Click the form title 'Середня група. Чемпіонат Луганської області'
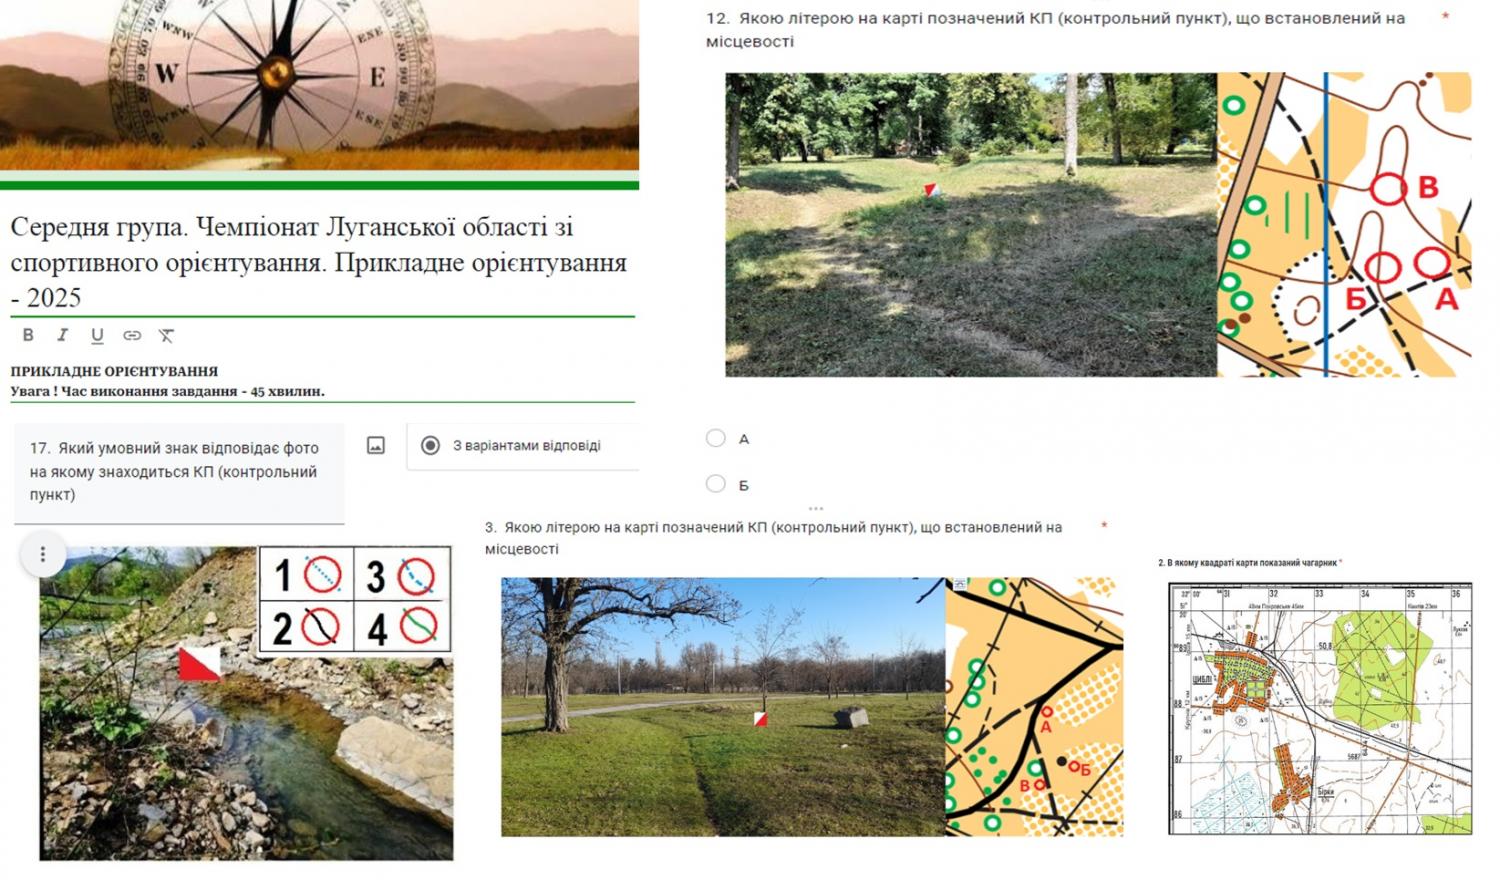This screenshot has width=1500, height=880. point(318,262)
